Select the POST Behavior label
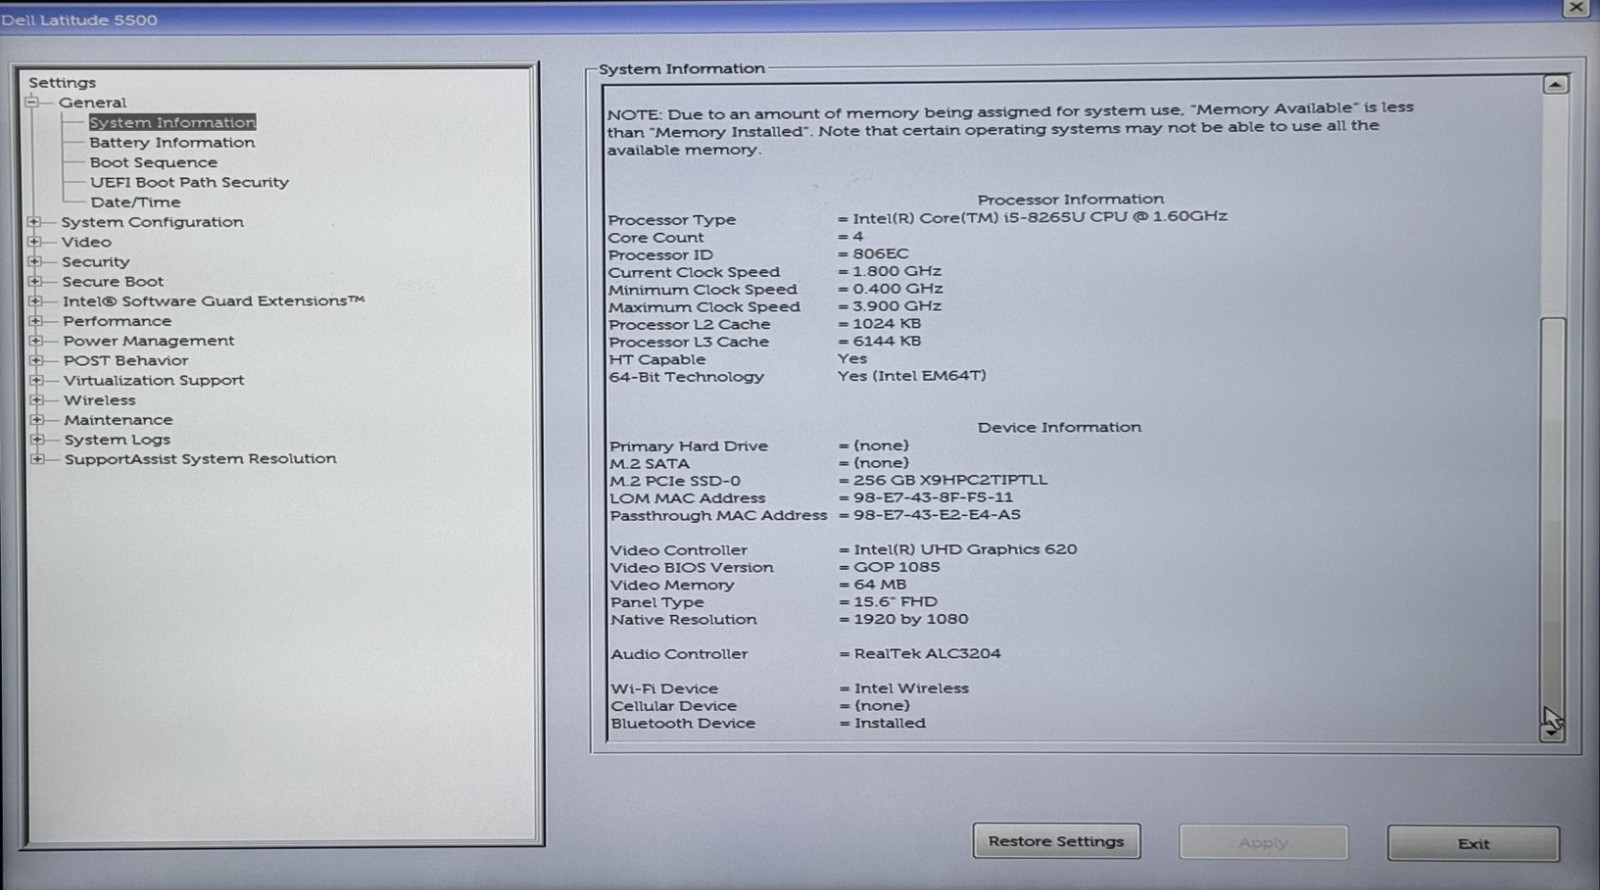Screen dimensions: 1600x890 pos(126,361)
